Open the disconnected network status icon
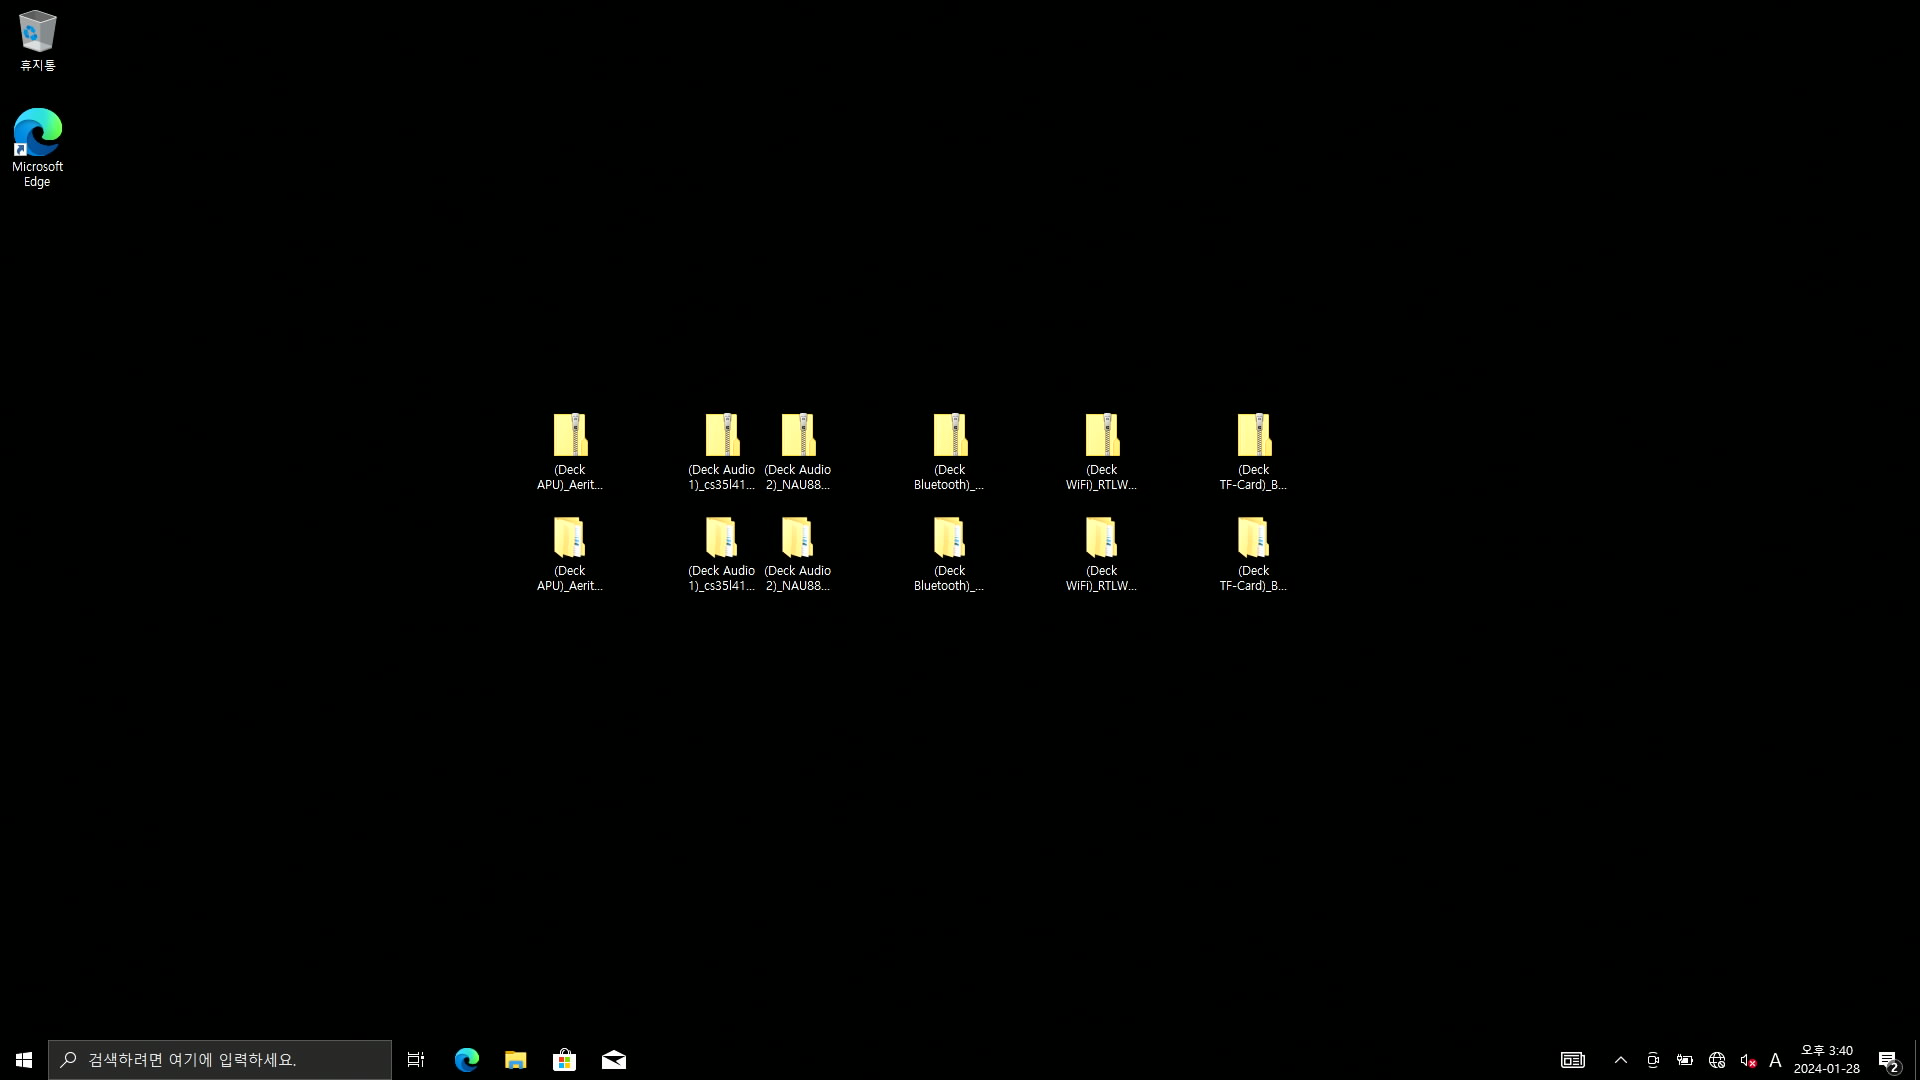 click(1717, 1060)
